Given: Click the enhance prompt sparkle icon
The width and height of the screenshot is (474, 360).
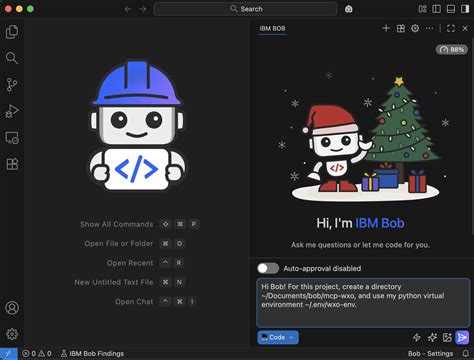Looking at the screenshot, I should [x=432, y=337].
